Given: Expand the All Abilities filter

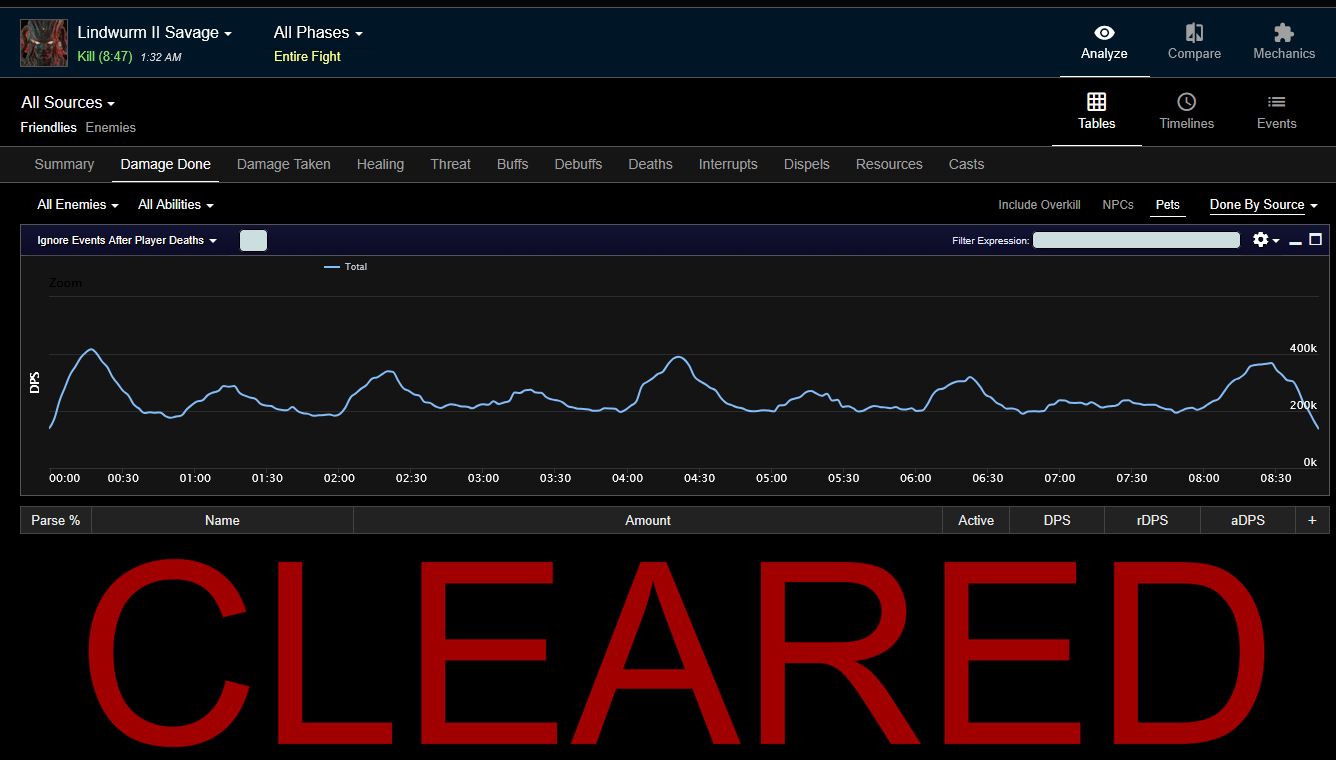Looking at the screenshot, I should tap(176, 205).
